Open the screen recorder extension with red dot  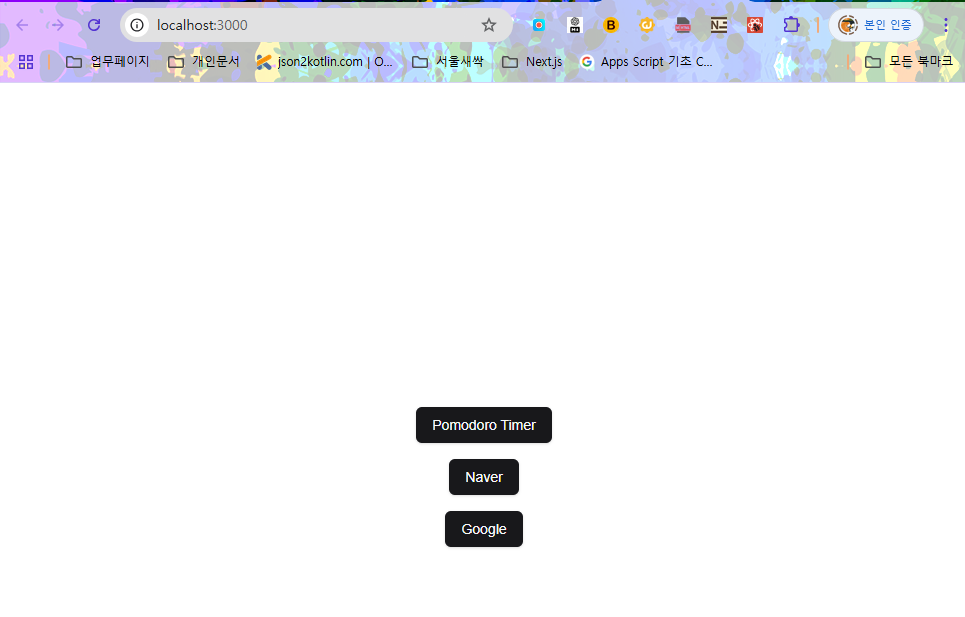pos(539,25)
